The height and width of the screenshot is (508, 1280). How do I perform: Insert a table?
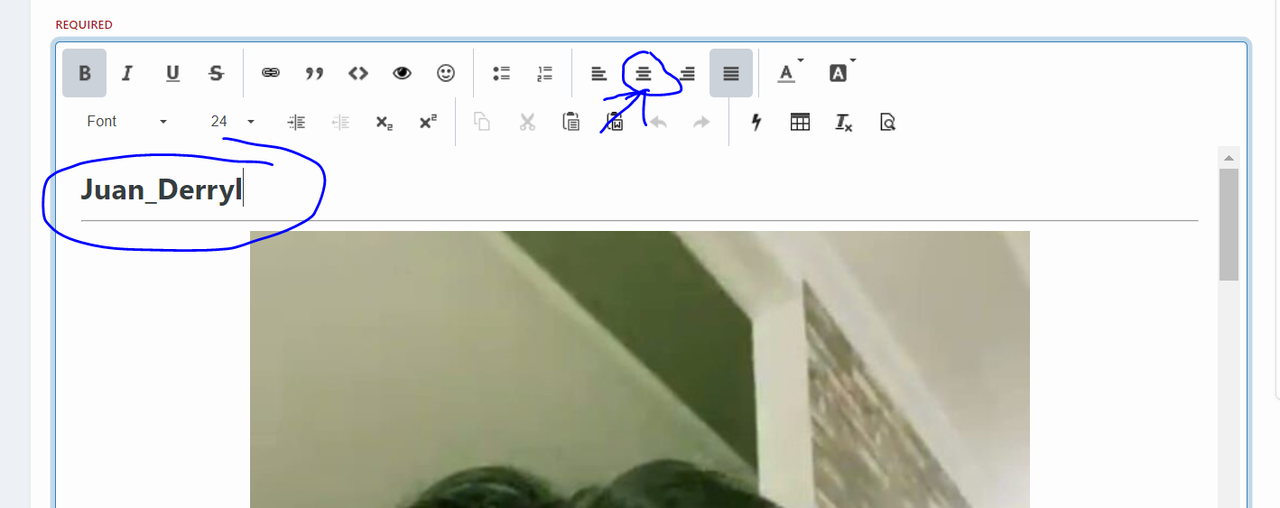click(x=800, y=122)
